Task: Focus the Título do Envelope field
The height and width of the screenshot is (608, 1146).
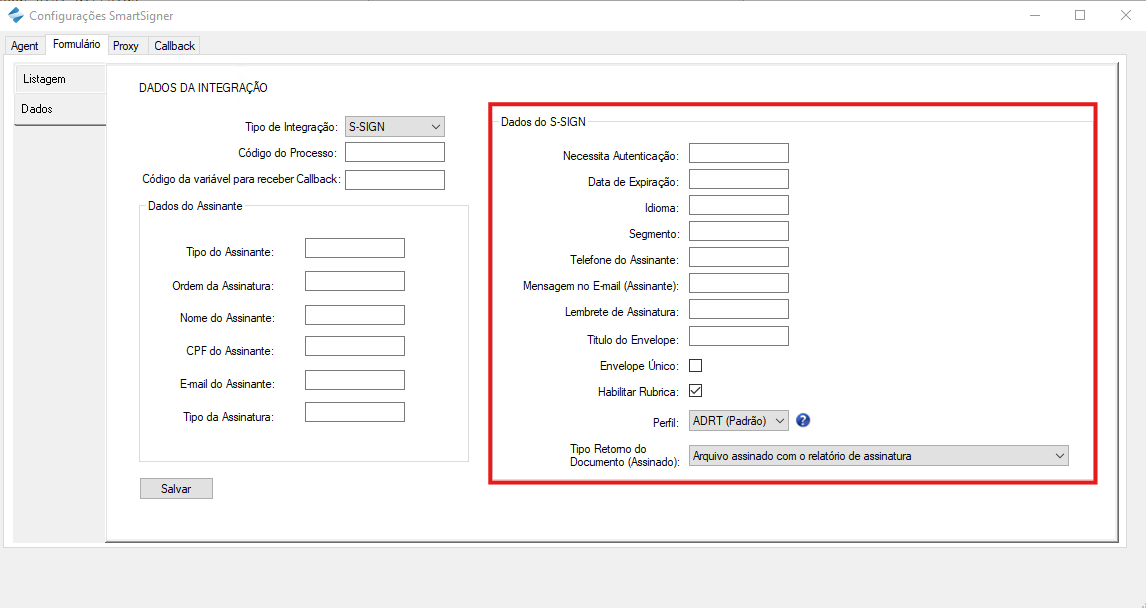Action: [x=738, y=337]
